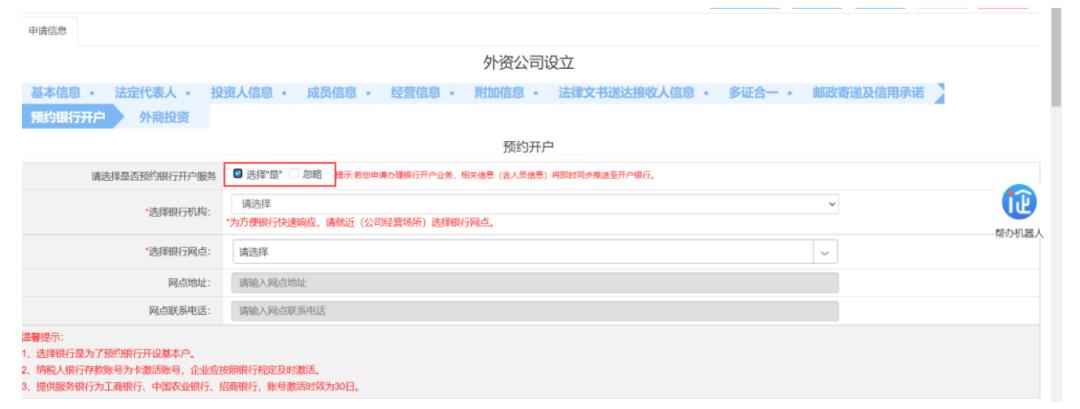Go to the 邮政寄递及信用承诺 step
Image resolution: width=1080 pixels, height=409 pixels.
pyautogui.click(x=868, y=93)
